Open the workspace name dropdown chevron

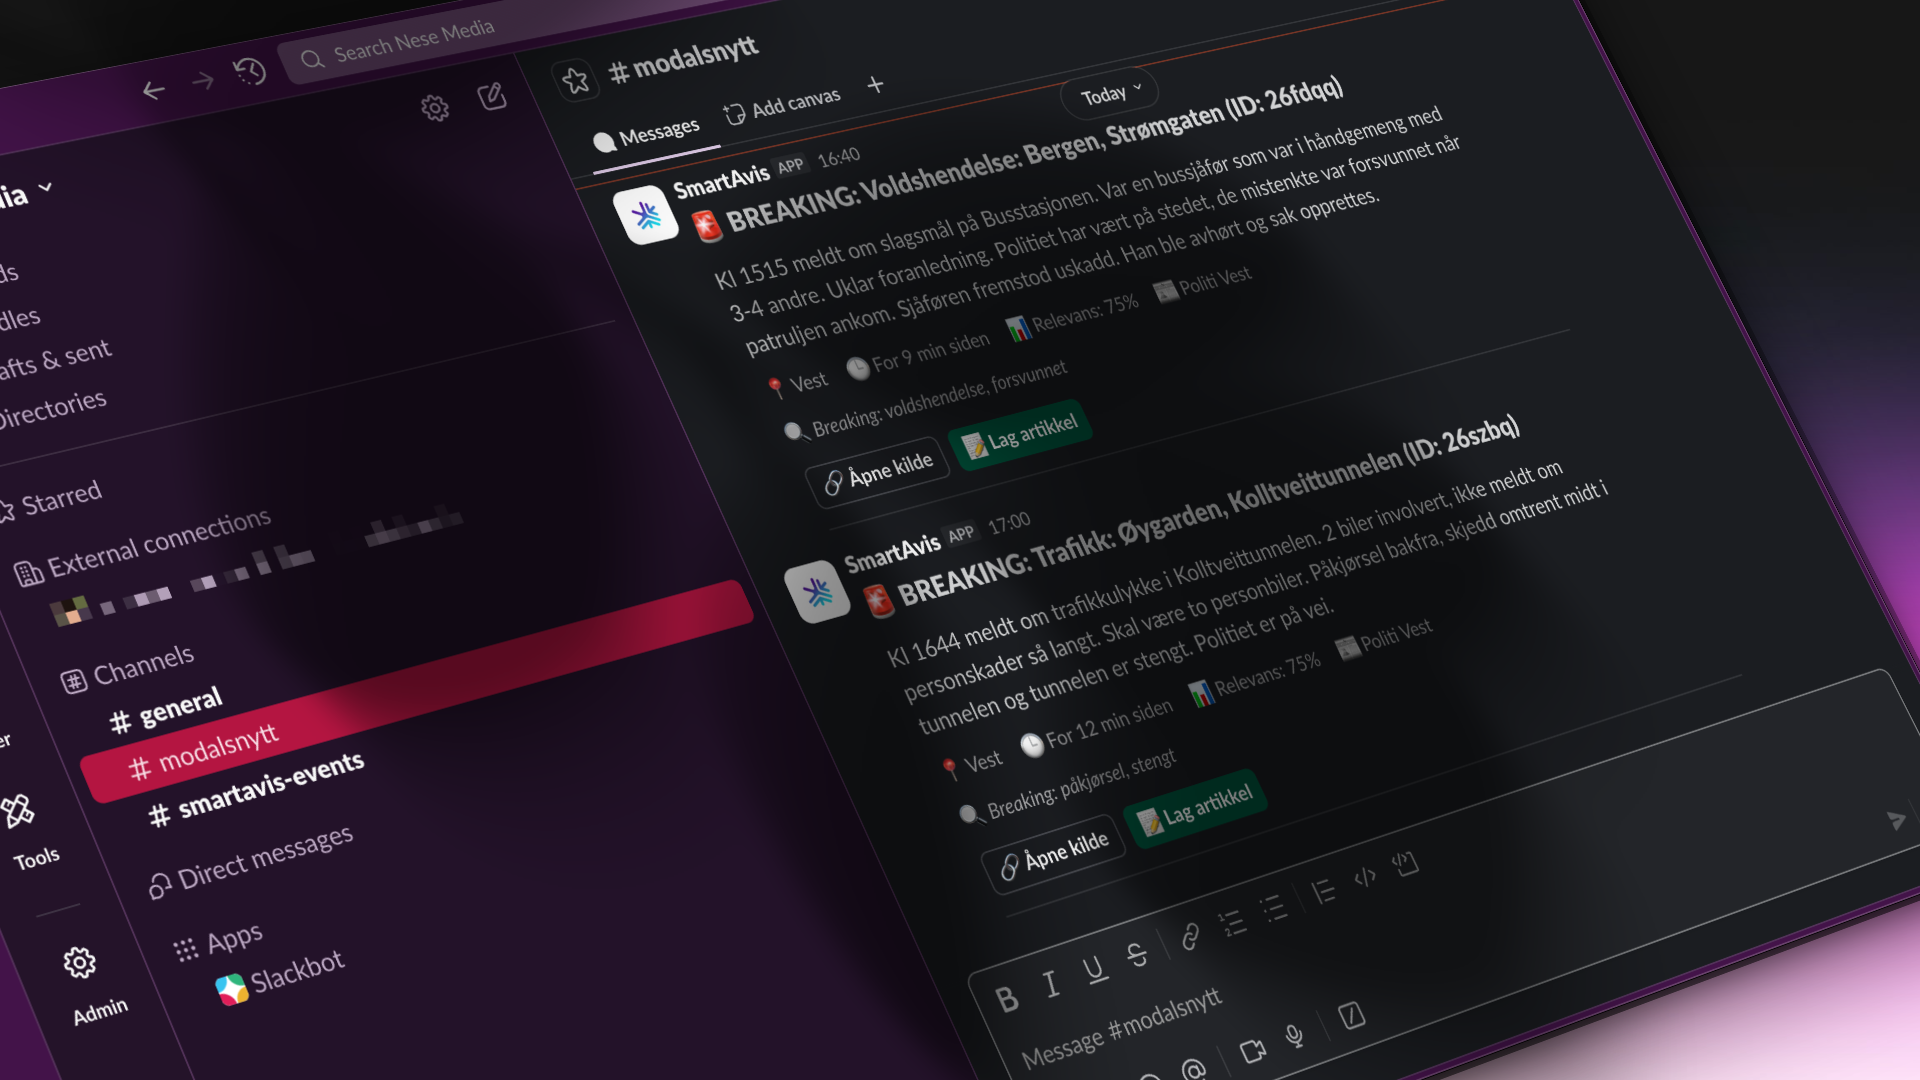tap(46, 187)
